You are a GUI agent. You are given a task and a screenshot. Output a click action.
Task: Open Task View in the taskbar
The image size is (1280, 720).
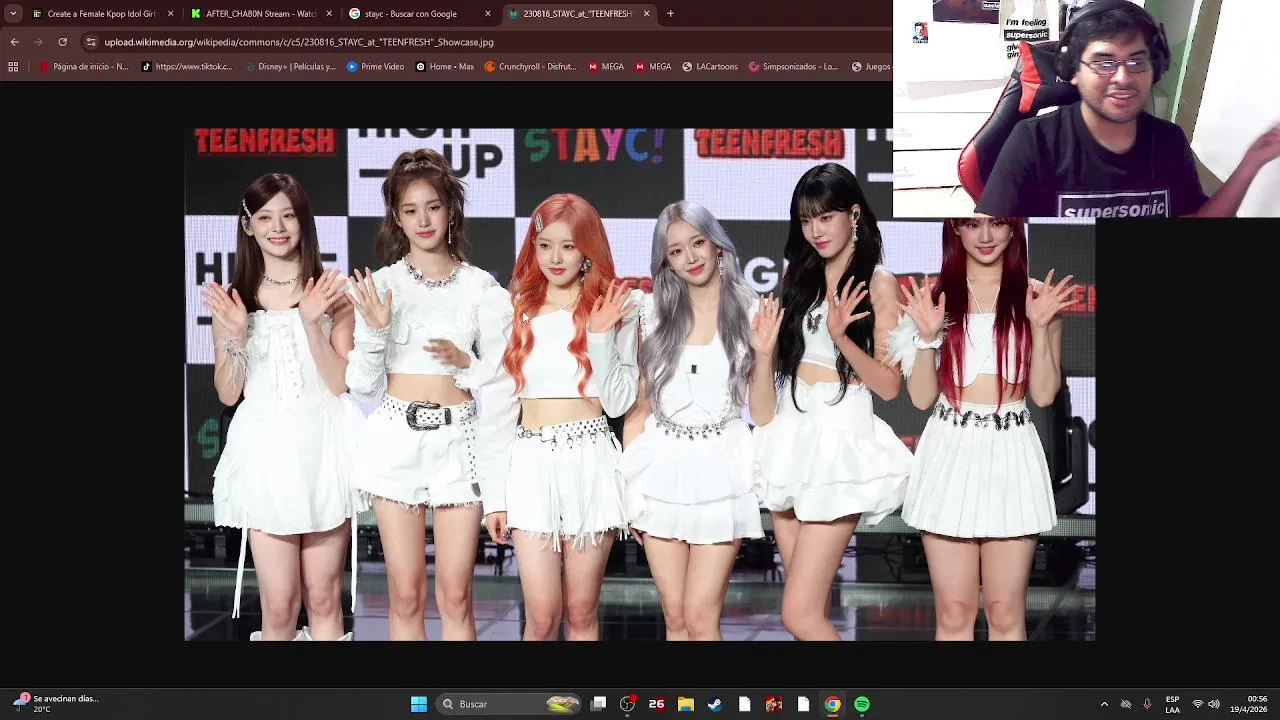(x=598, y=704)
